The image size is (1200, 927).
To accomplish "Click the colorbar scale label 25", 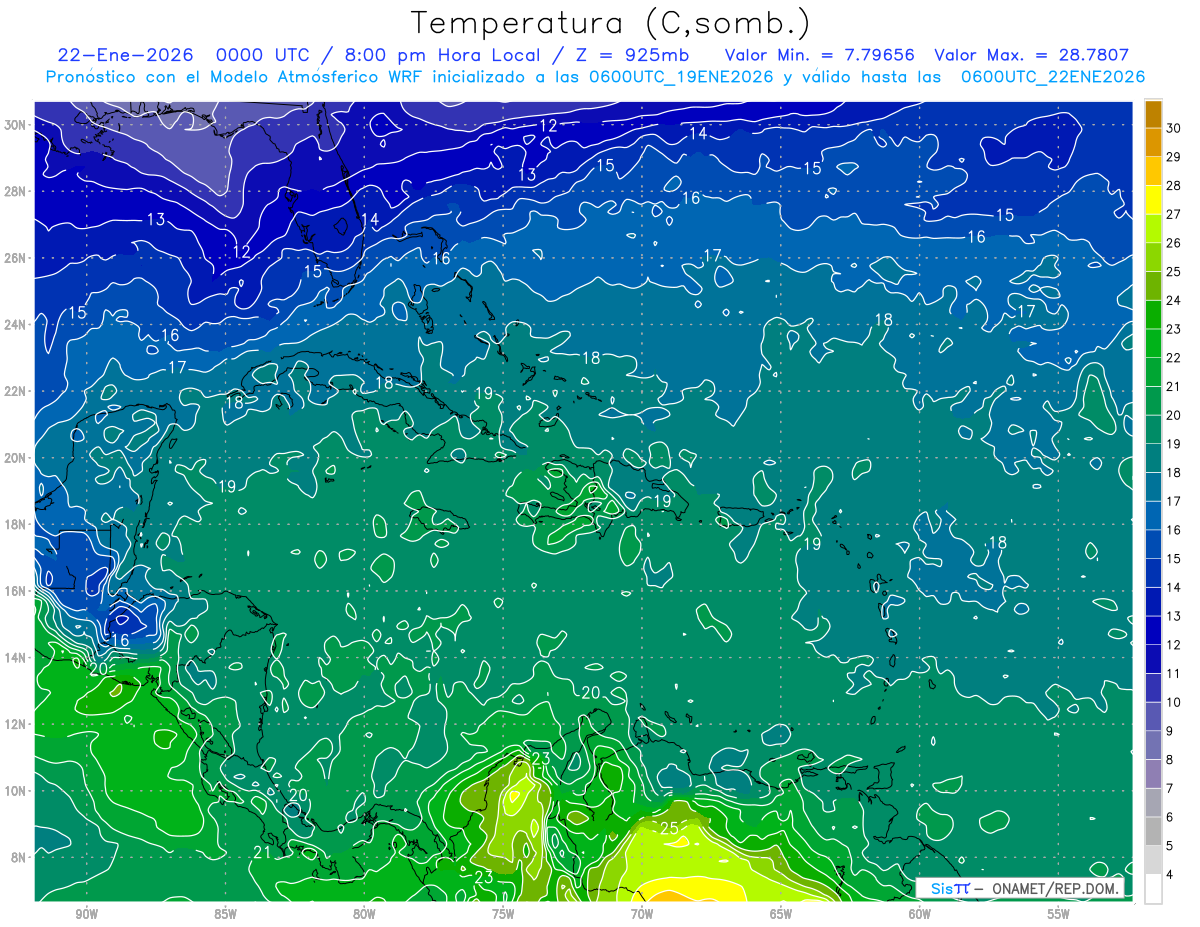I will click(1174, 271).
